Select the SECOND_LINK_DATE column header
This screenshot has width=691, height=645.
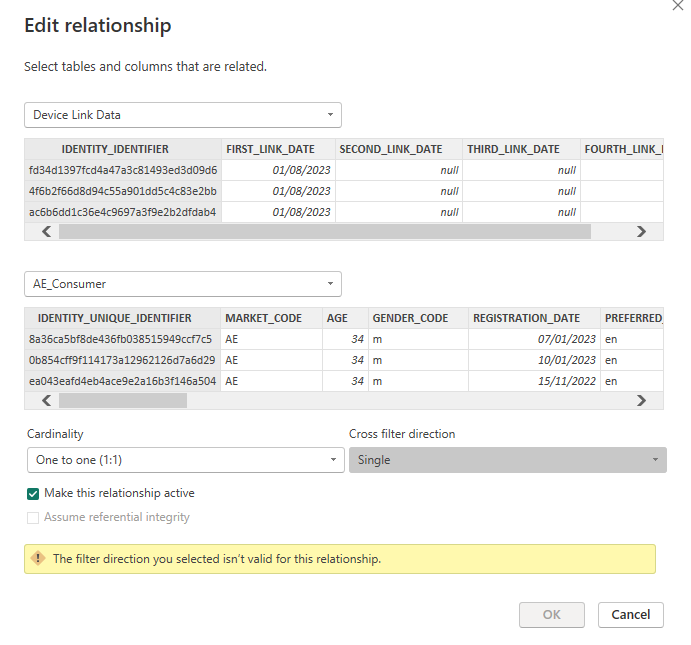[399, 149]
